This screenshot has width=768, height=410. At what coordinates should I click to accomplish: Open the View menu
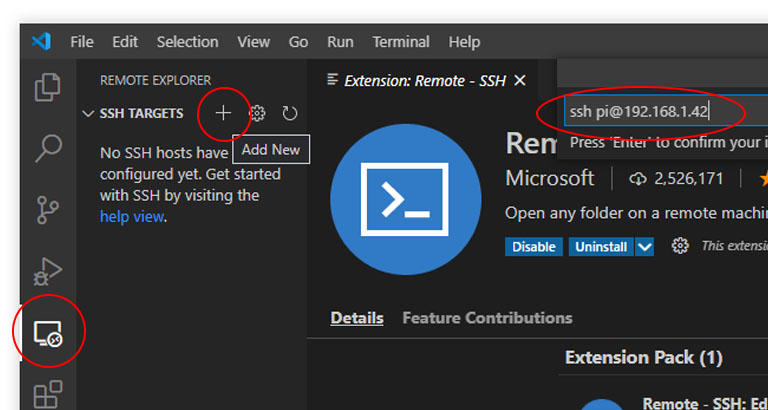click(254, 42)
